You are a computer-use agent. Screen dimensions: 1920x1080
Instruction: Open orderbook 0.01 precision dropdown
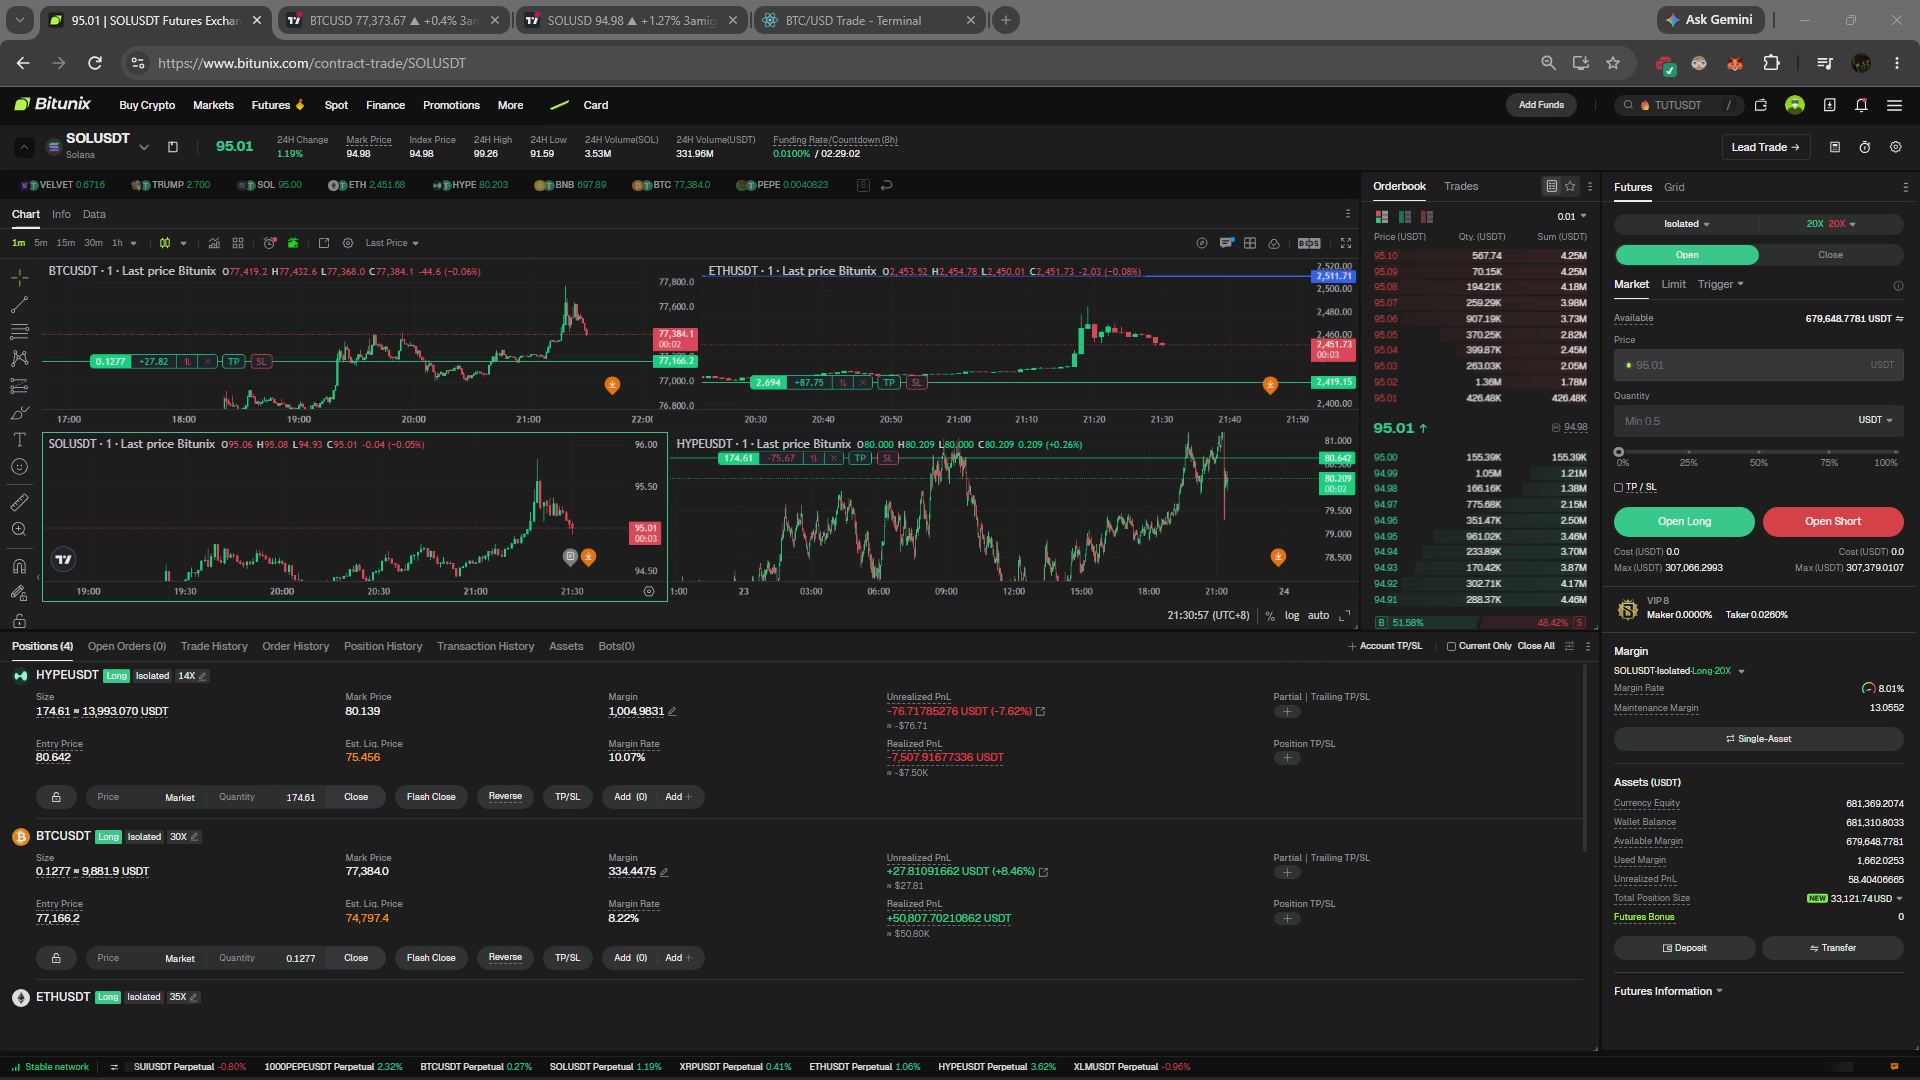tap(1571, 216)
